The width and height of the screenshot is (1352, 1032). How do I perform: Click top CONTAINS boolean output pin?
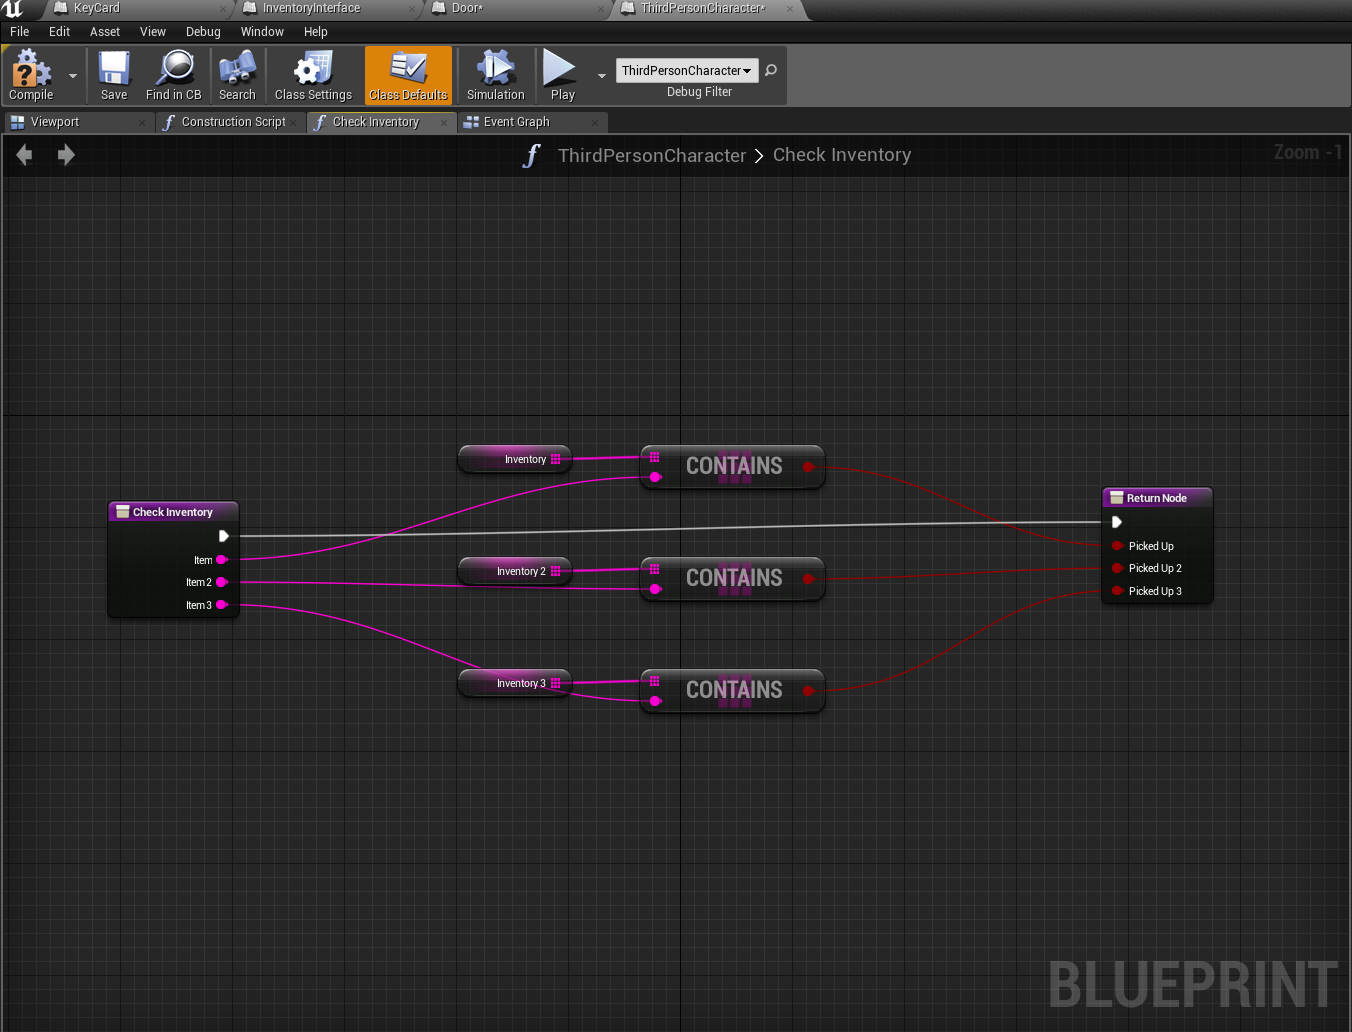808,467
